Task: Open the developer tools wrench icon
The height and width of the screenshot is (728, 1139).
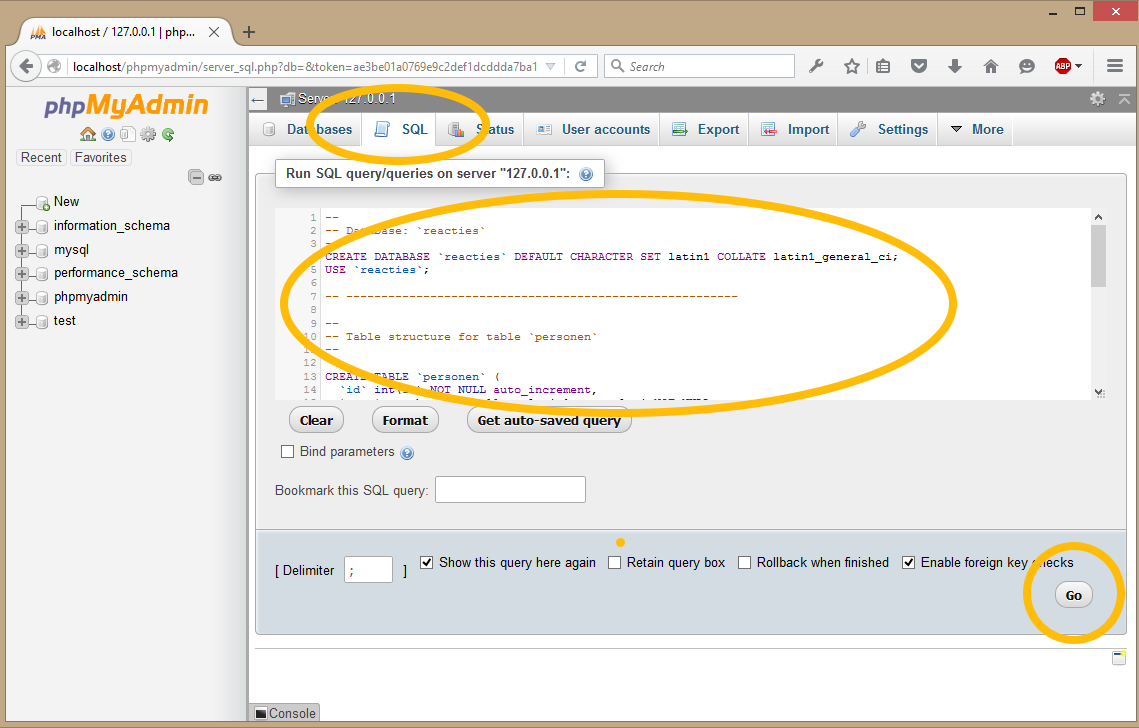Action: [x=816, y=66]
